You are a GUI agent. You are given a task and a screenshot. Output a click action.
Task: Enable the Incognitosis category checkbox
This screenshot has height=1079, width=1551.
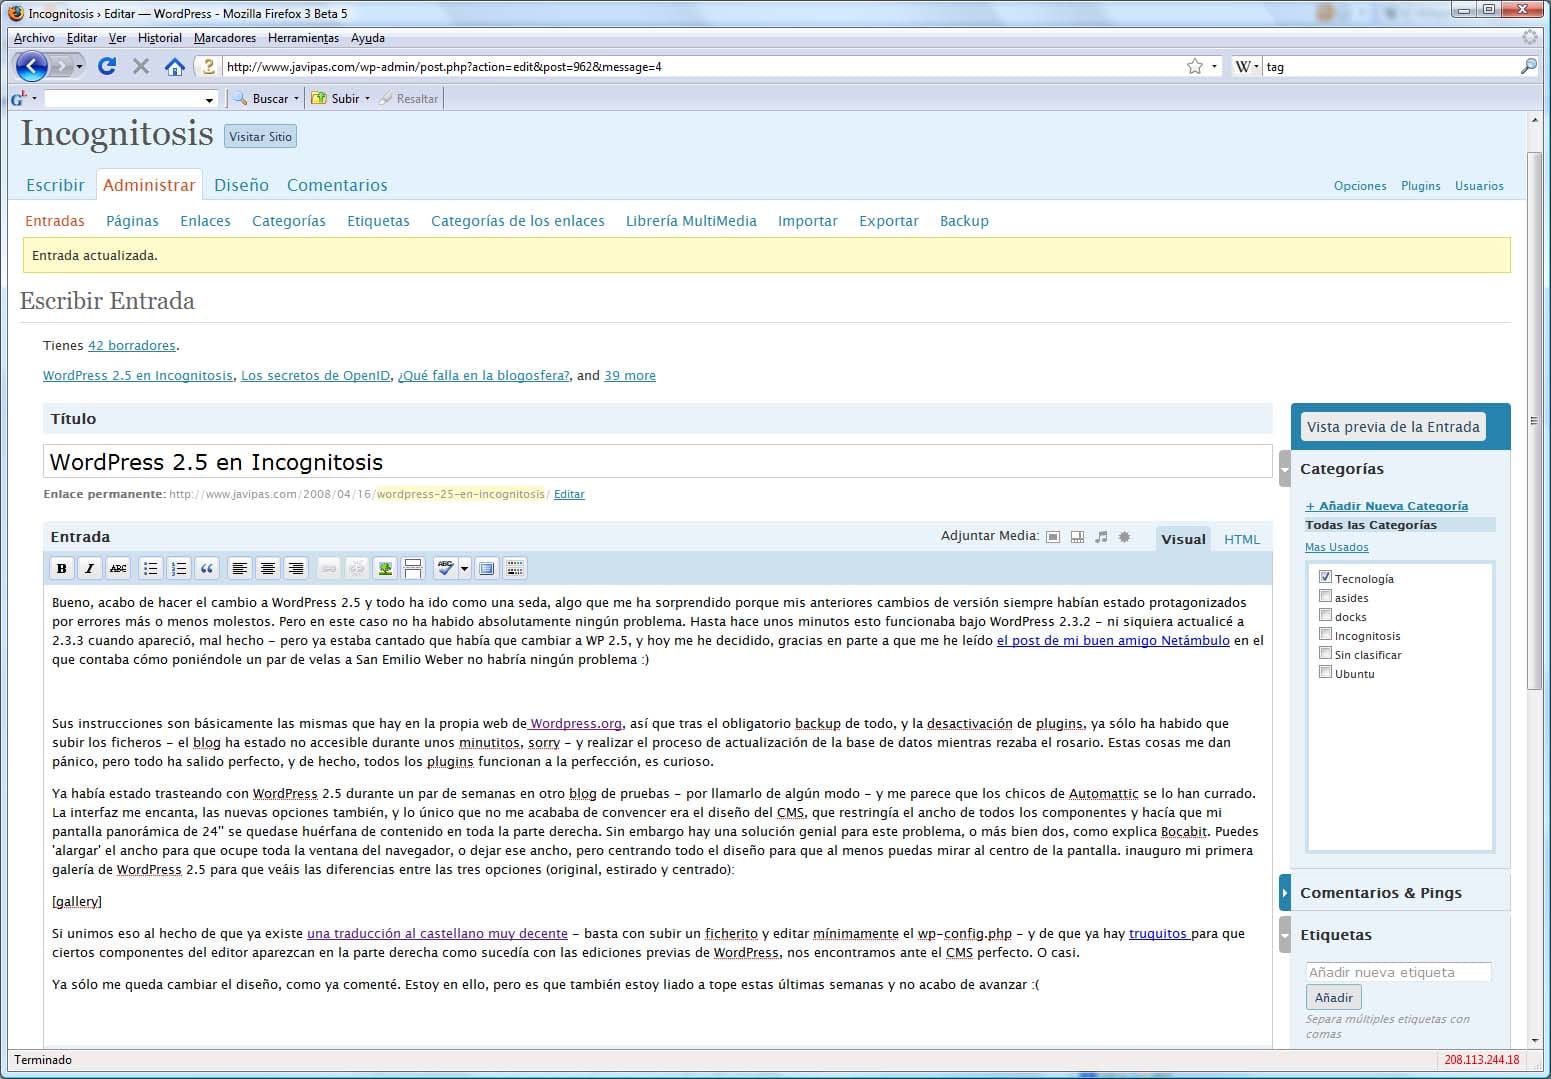(x=1325, y=634)
